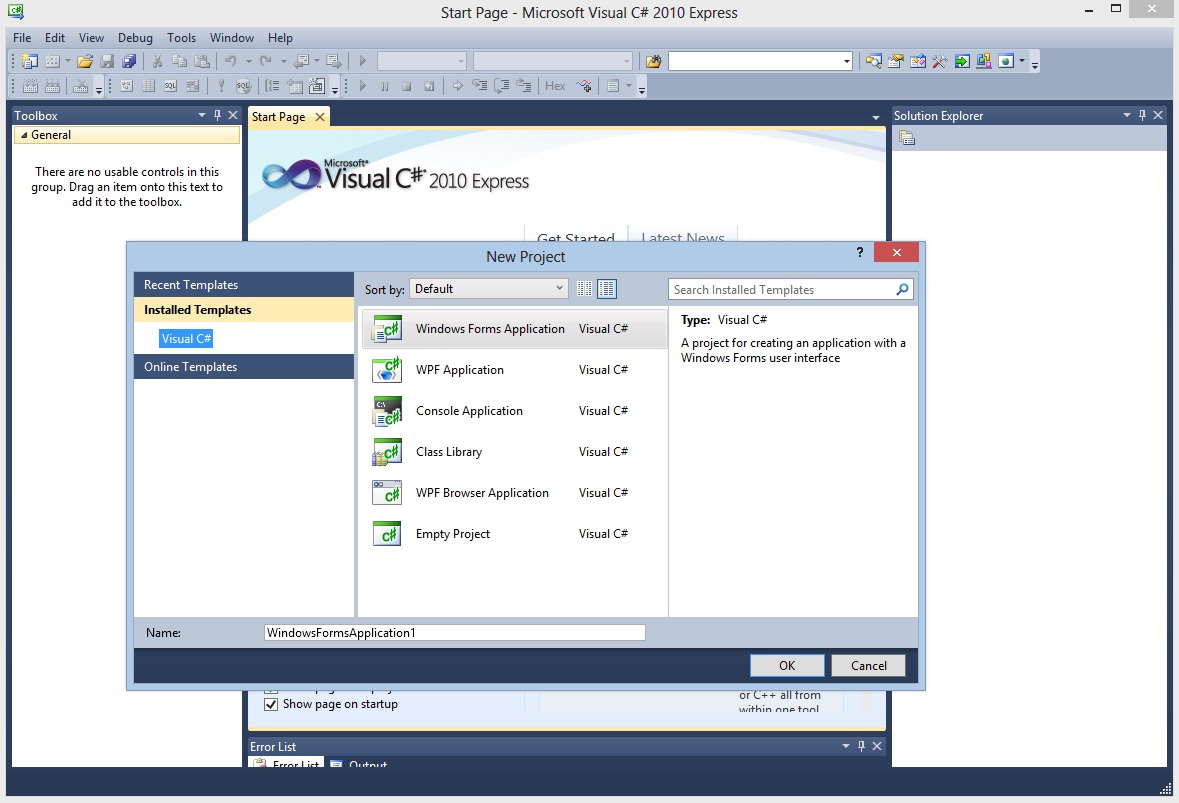Switch templates to medium icons list view

(607, 289)
